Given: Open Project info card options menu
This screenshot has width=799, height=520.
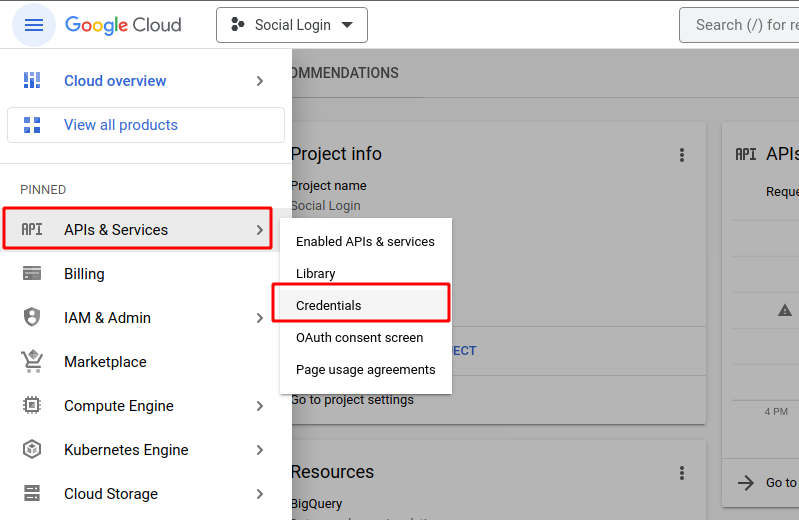Looking at the screenshot, I should point(682,155).
